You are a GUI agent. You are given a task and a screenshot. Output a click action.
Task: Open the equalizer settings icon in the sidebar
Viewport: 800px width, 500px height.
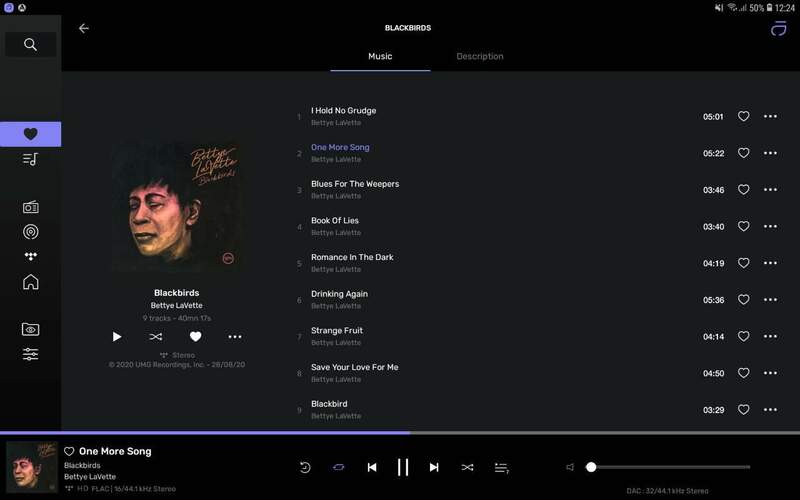coord(30,354)
